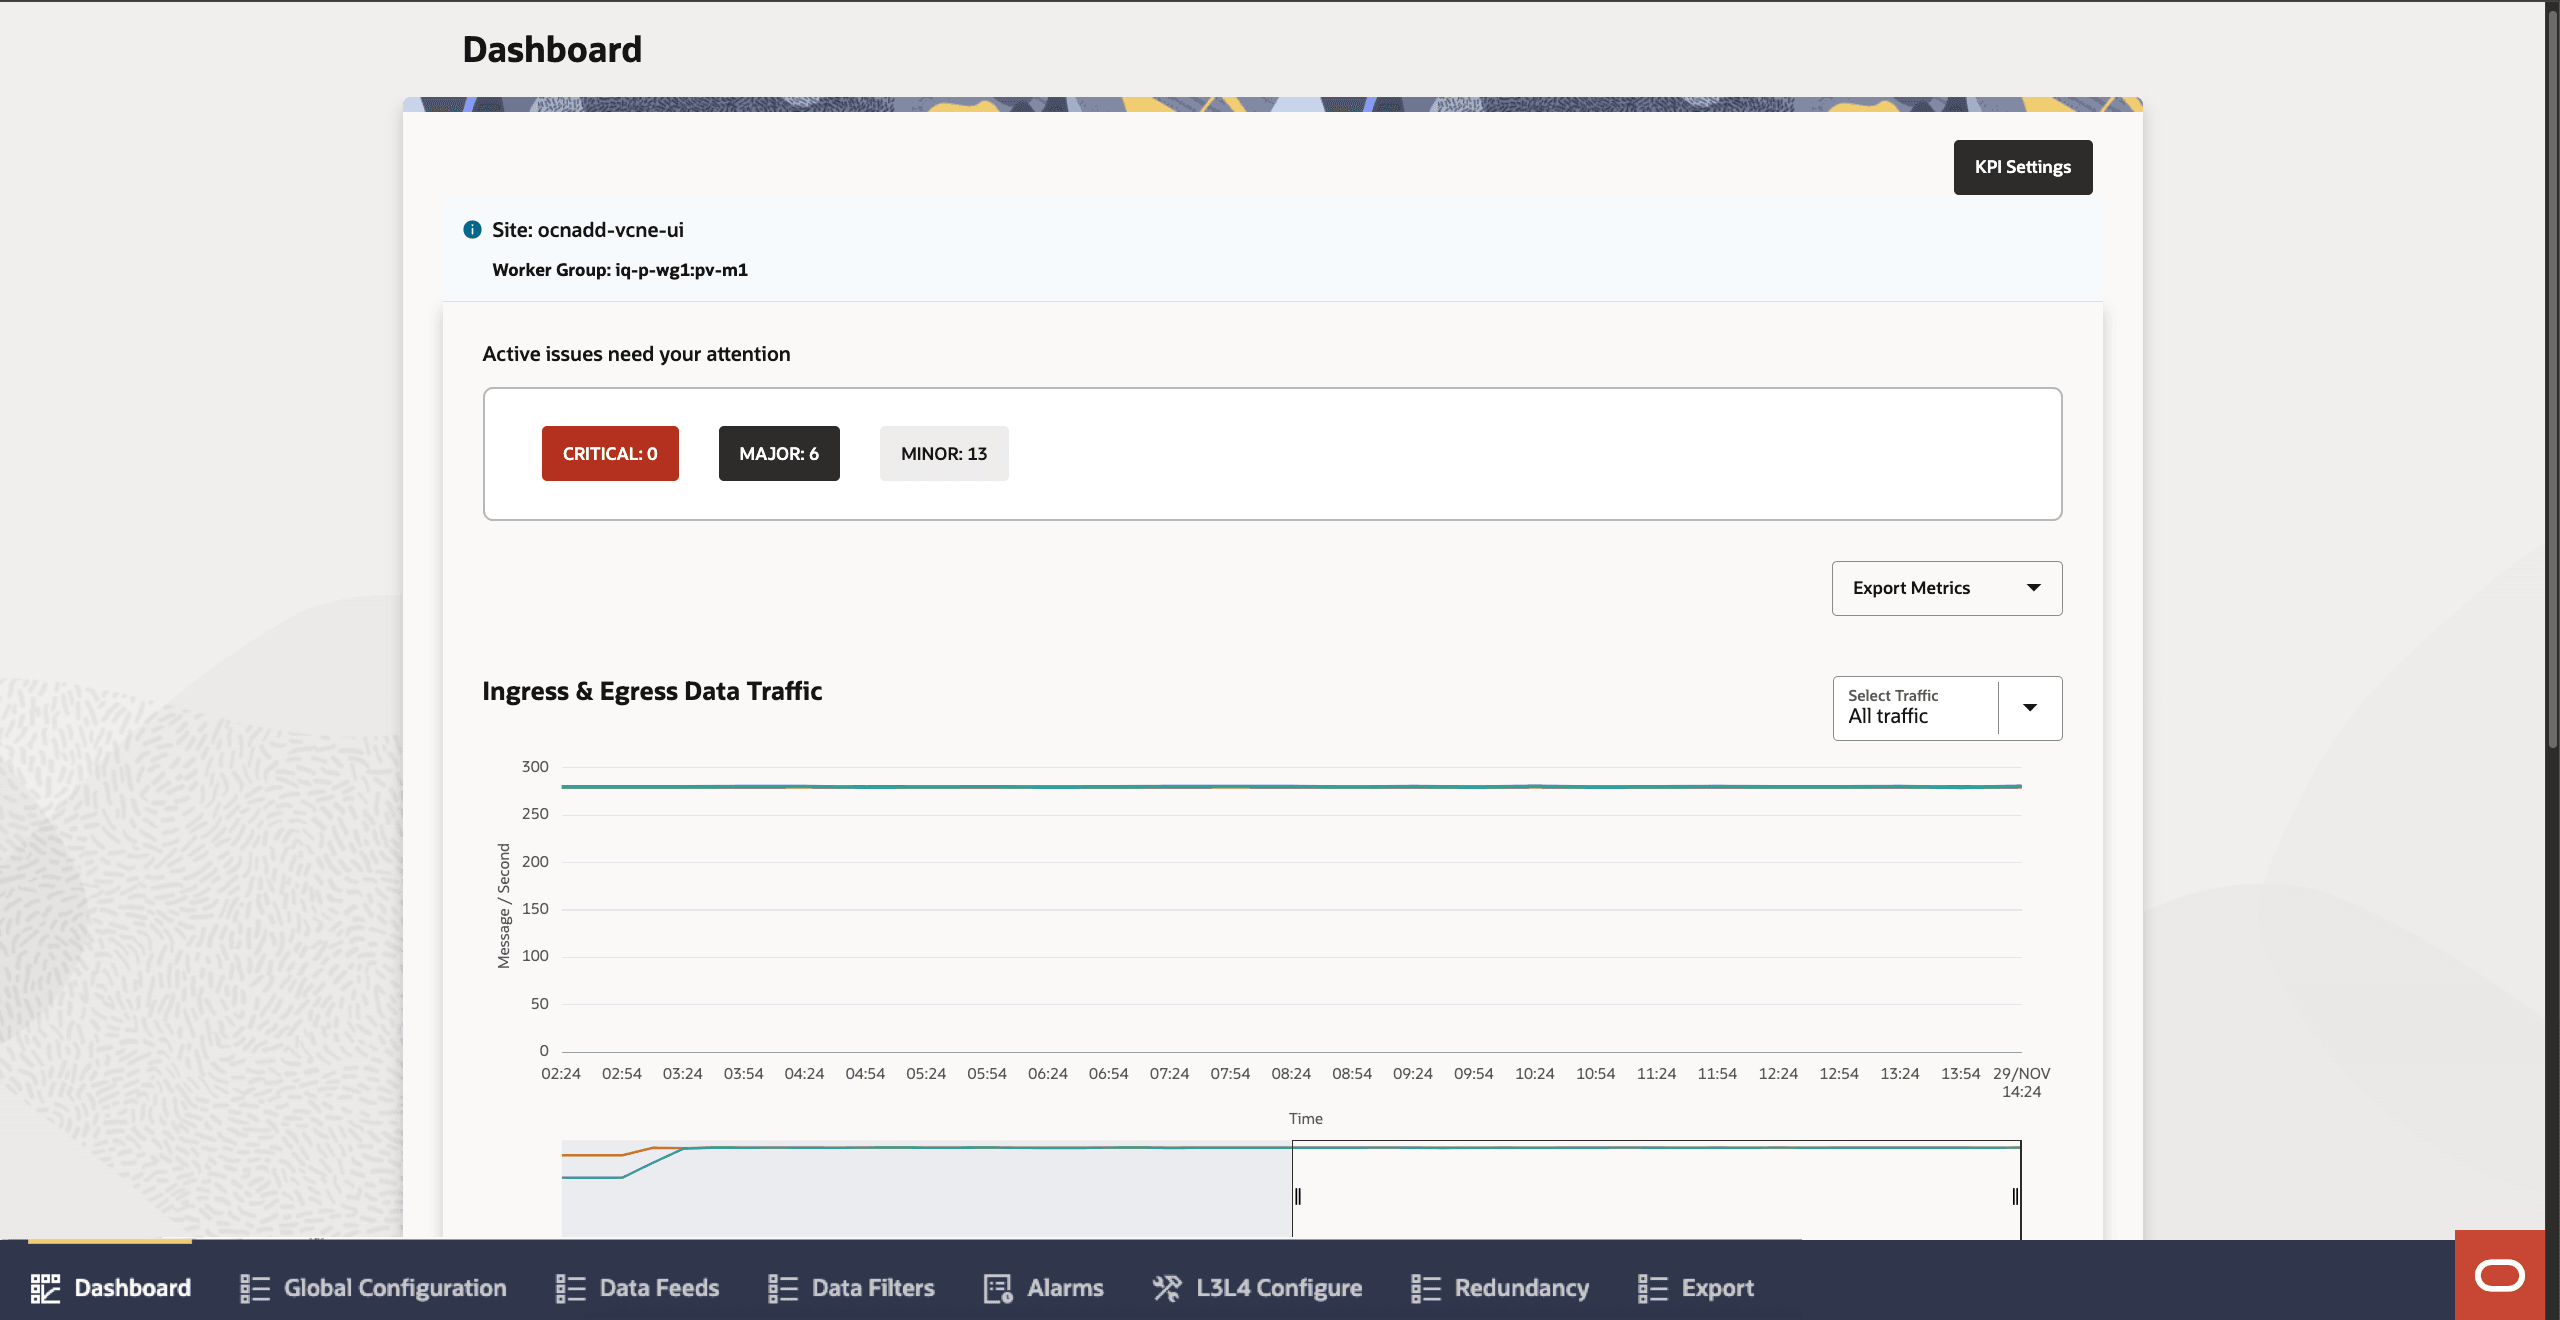The width and height of the screenshot is (2560, 1320).
Task: Click the Export list icon
Action: [x=1652, y=1288]
